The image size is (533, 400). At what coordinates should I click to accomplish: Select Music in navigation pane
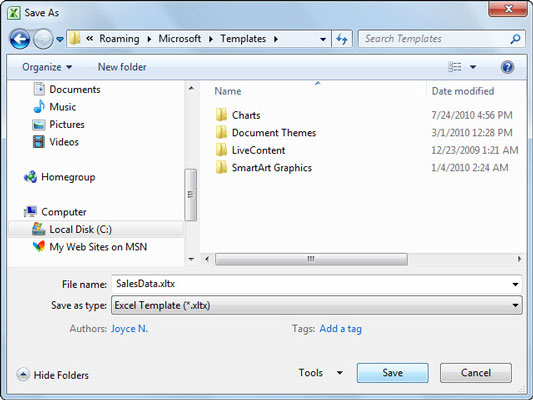point(63,107)
